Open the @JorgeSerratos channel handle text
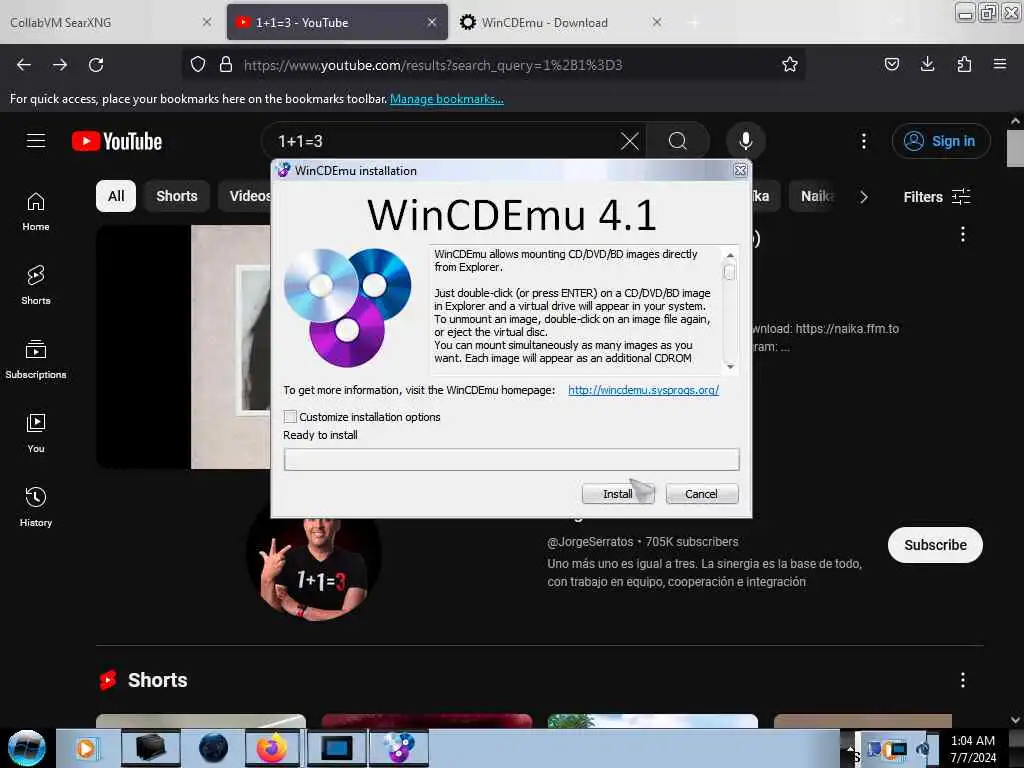 pos(590,541)
